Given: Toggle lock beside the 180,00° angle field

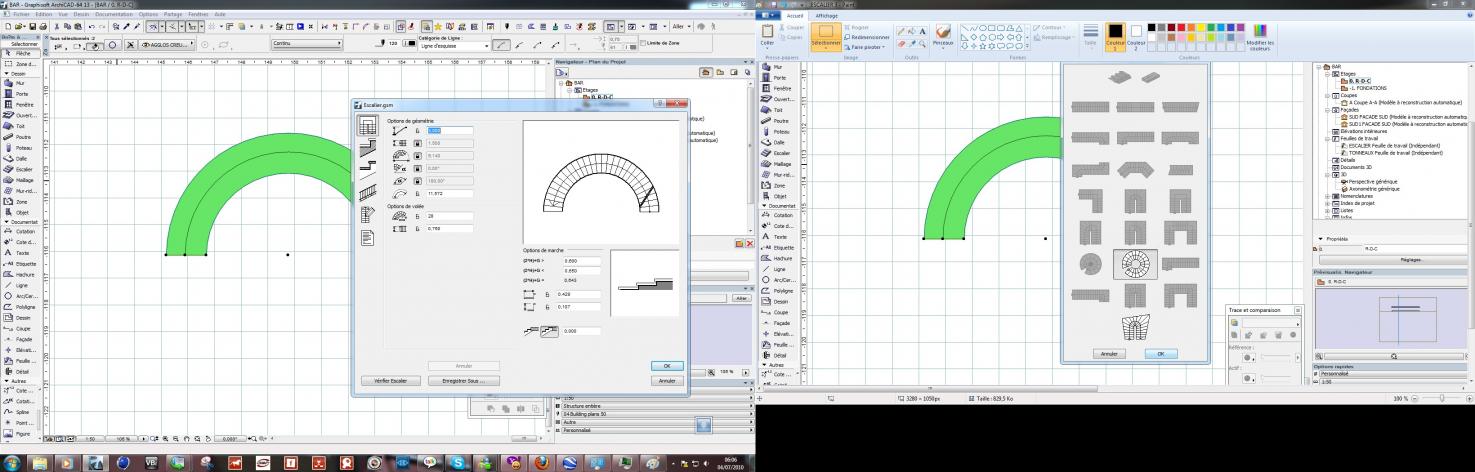Looking at the screenshot, I should point(417,180).
